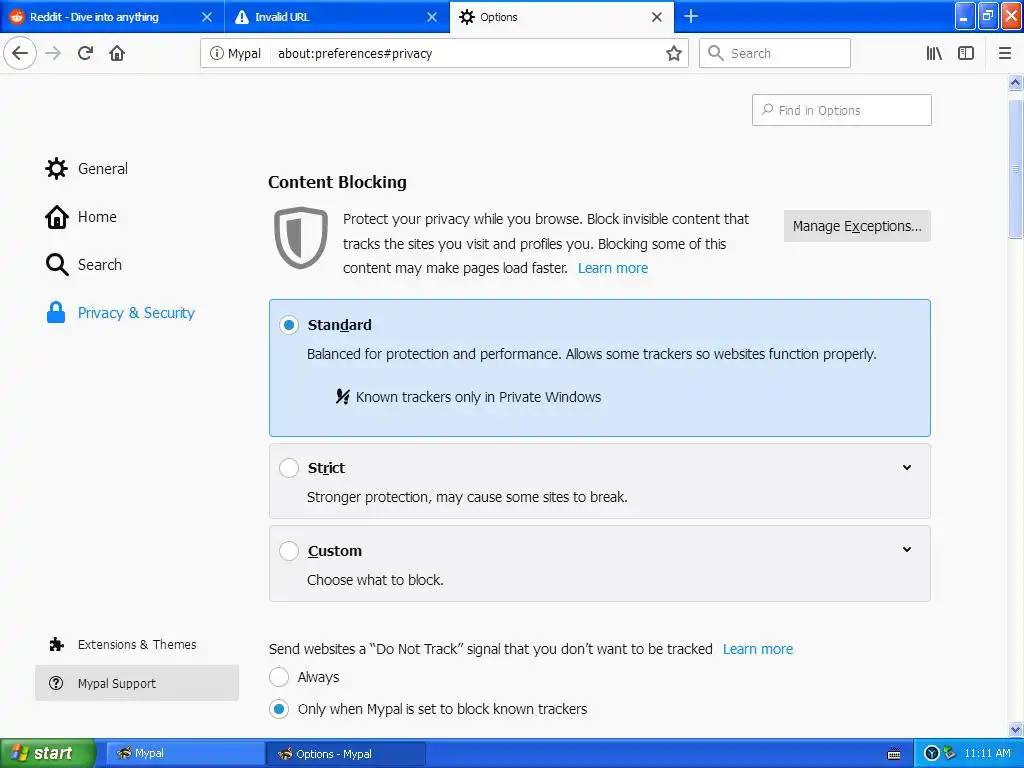The width and height of the screenshot is (1024, 768).
Task: Switch to the Reddit - Dive into anything tab
Action: pyautogui.click(x=112, y=17)
